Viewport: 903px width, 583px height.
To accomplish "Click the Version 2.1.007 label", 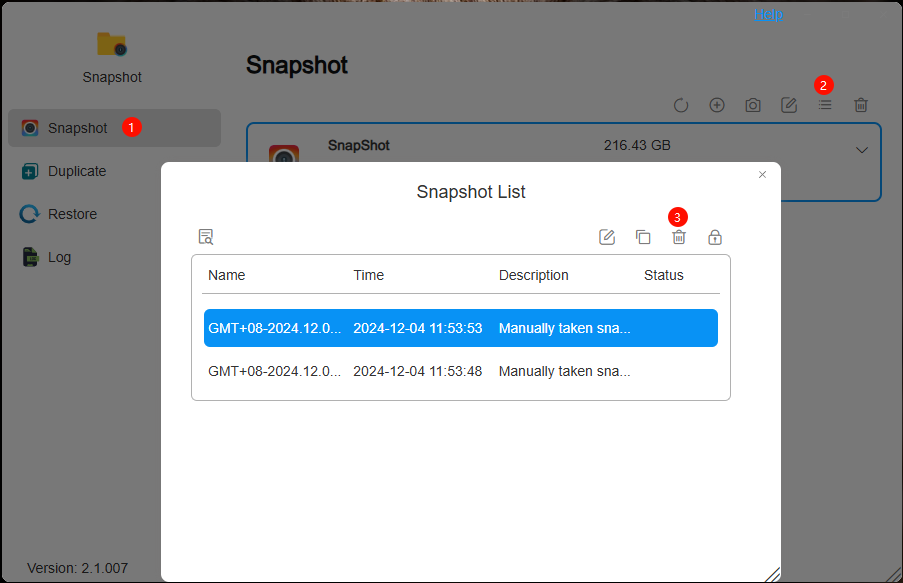I will pos(77,568).
